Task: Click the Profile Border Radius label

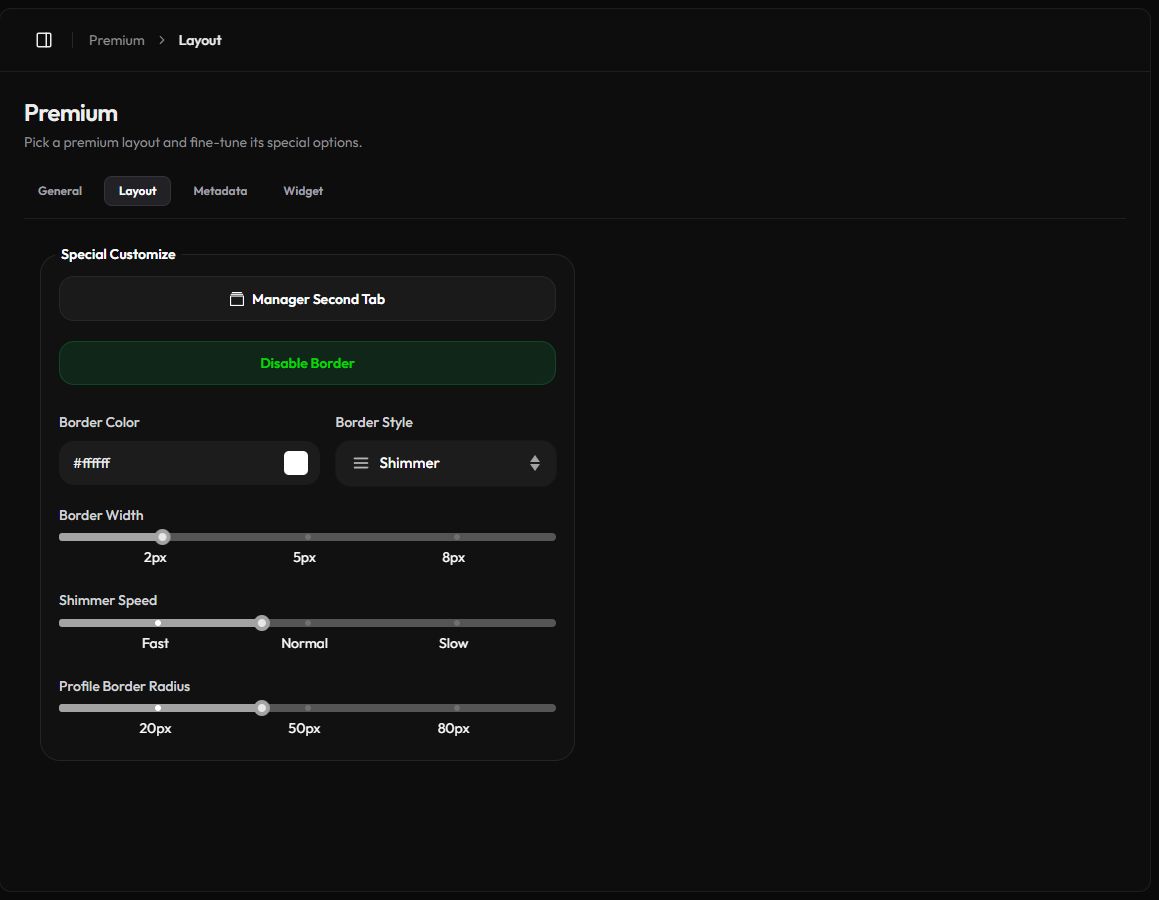Action: pos(124,686)
